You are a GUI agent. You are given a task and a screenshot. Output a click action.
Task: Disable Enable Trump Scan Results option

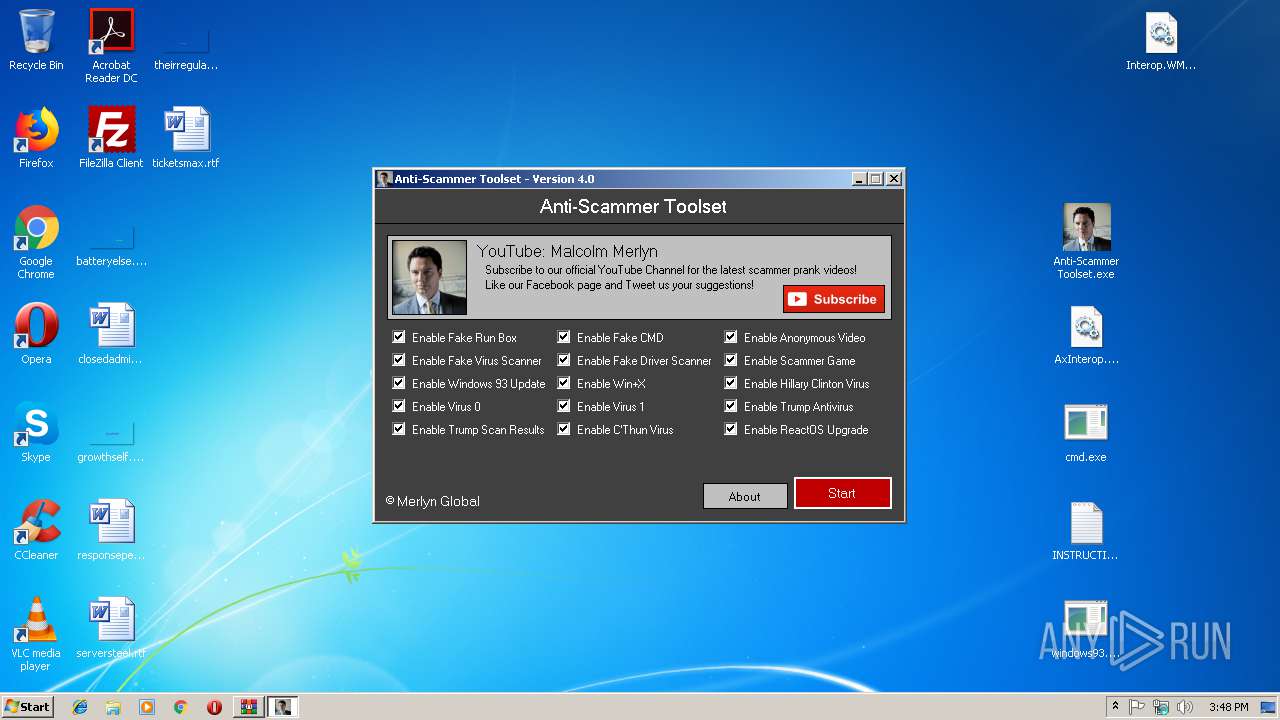399,429
